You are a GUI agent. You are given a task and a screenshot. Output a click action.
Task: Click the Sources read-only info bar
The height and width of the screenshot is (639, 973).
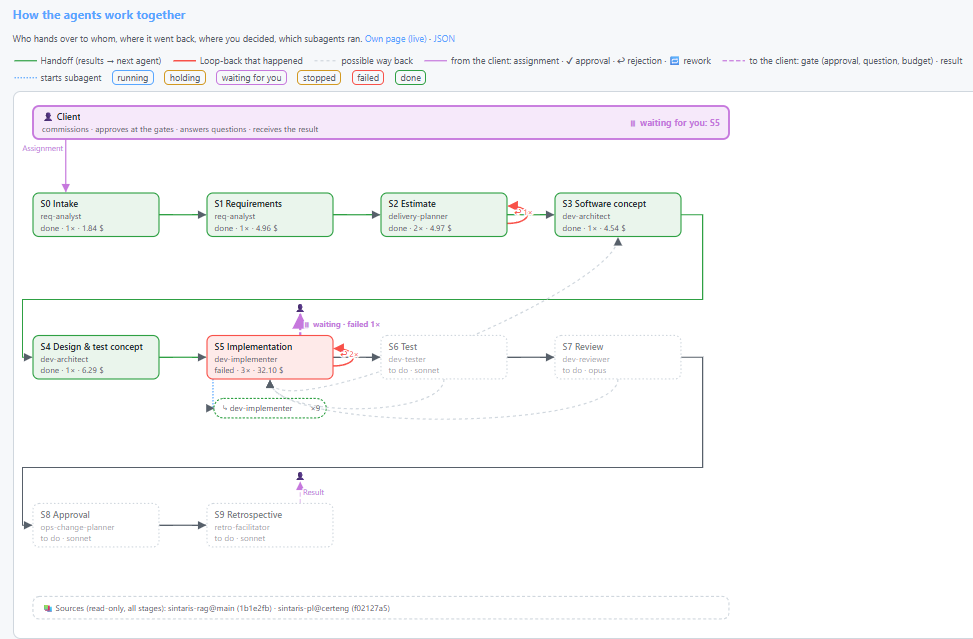[x=380, y=608]
